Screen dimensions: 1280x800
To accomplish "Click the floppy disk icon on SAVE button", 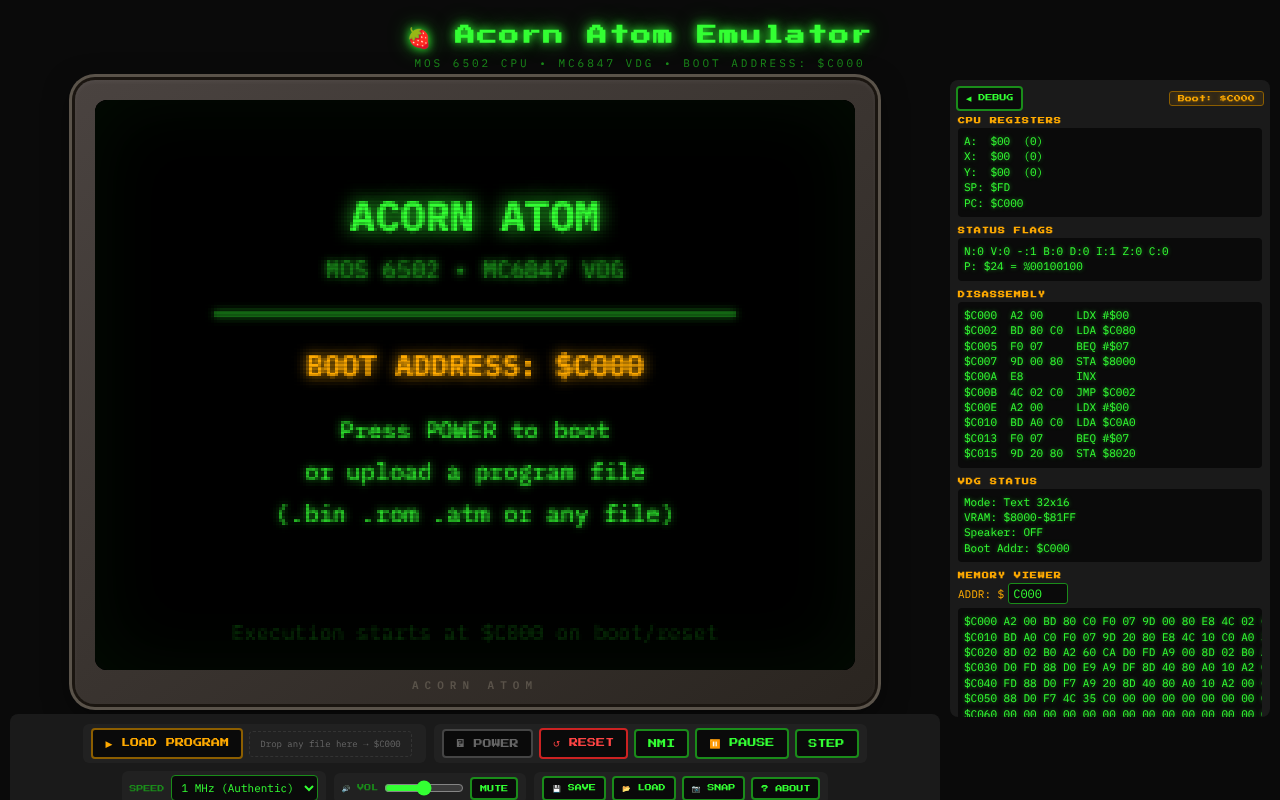I will [556, 787].
